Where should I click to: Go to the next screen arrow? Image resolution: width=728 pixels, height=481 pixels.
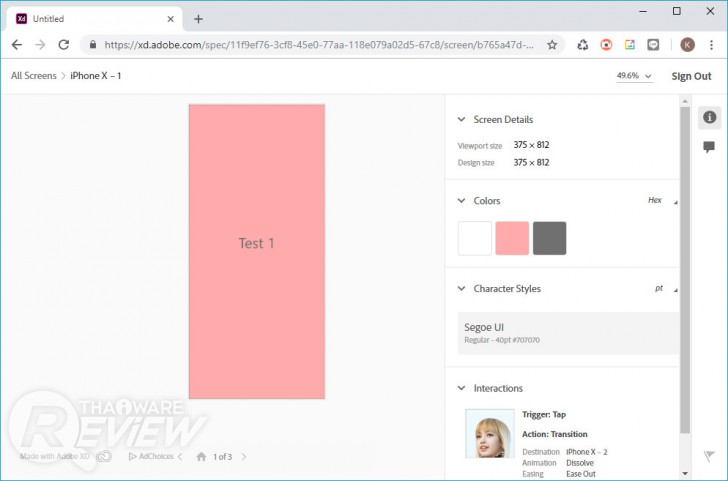pyautogui.click(x=244, y=457)
